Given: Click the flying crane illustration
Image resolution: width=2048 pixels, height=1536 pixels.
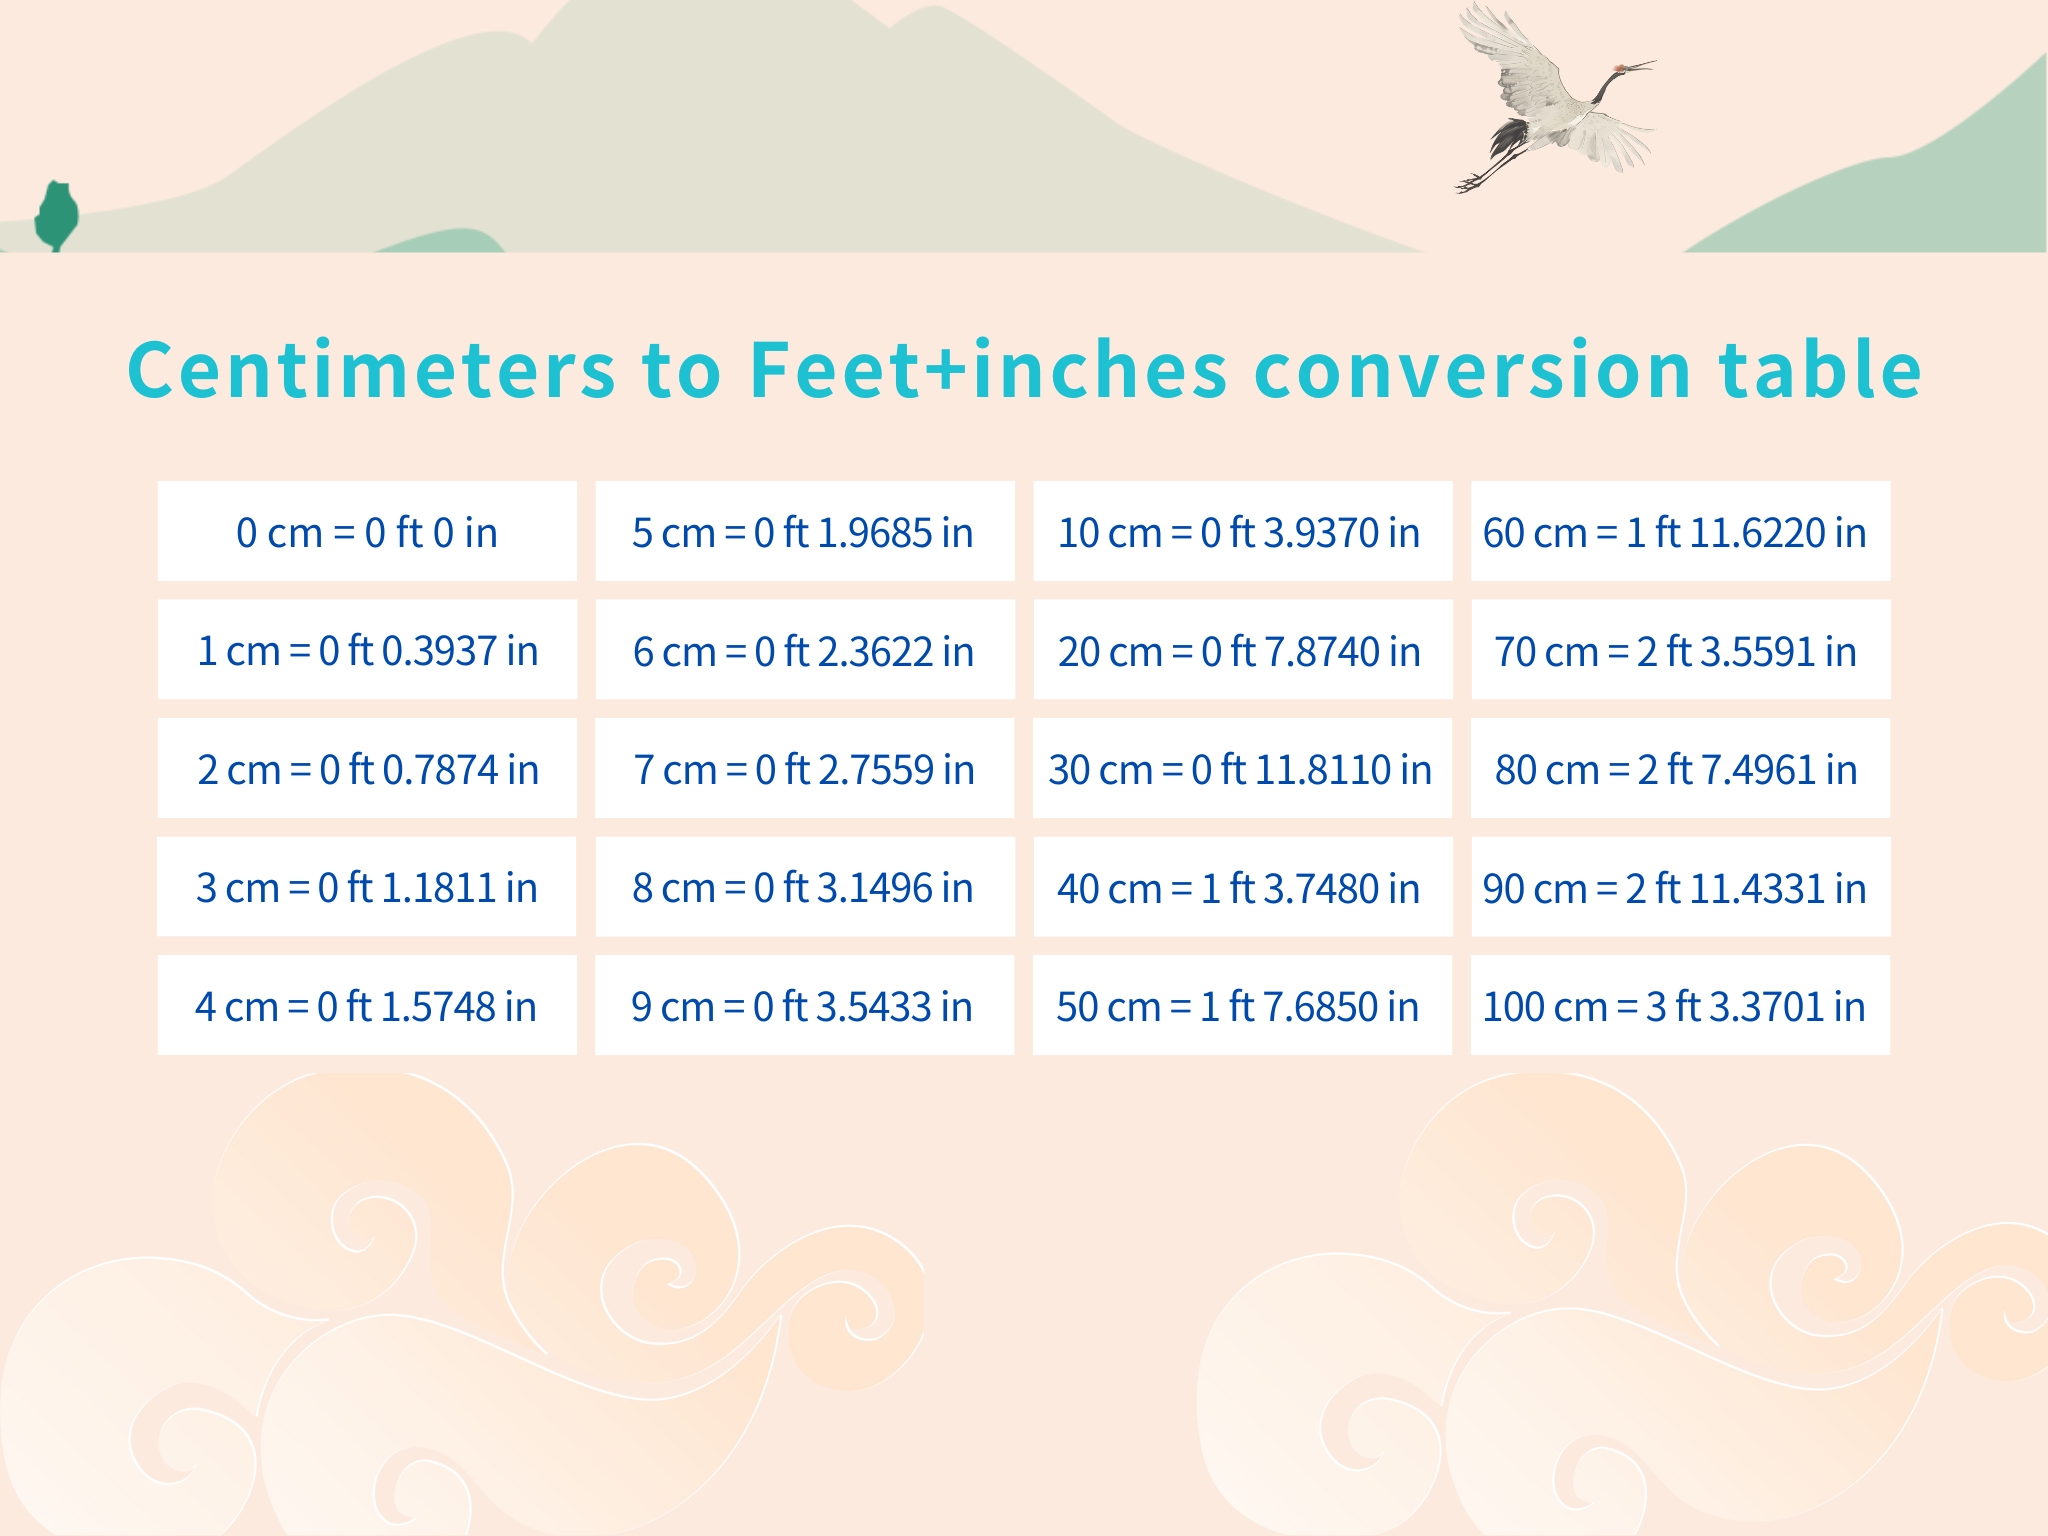Looking at the screenshot, I should pos(1555,98).
